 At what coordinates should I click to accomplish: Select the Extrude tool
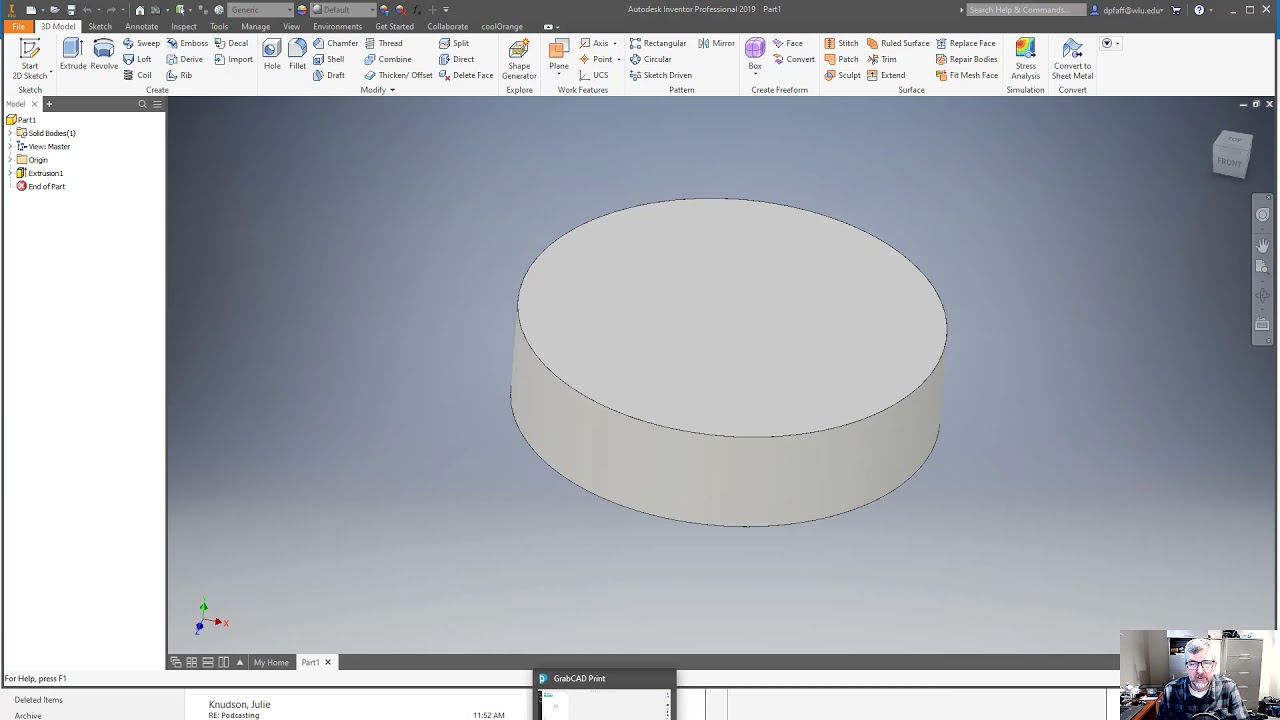click(73, 55)
